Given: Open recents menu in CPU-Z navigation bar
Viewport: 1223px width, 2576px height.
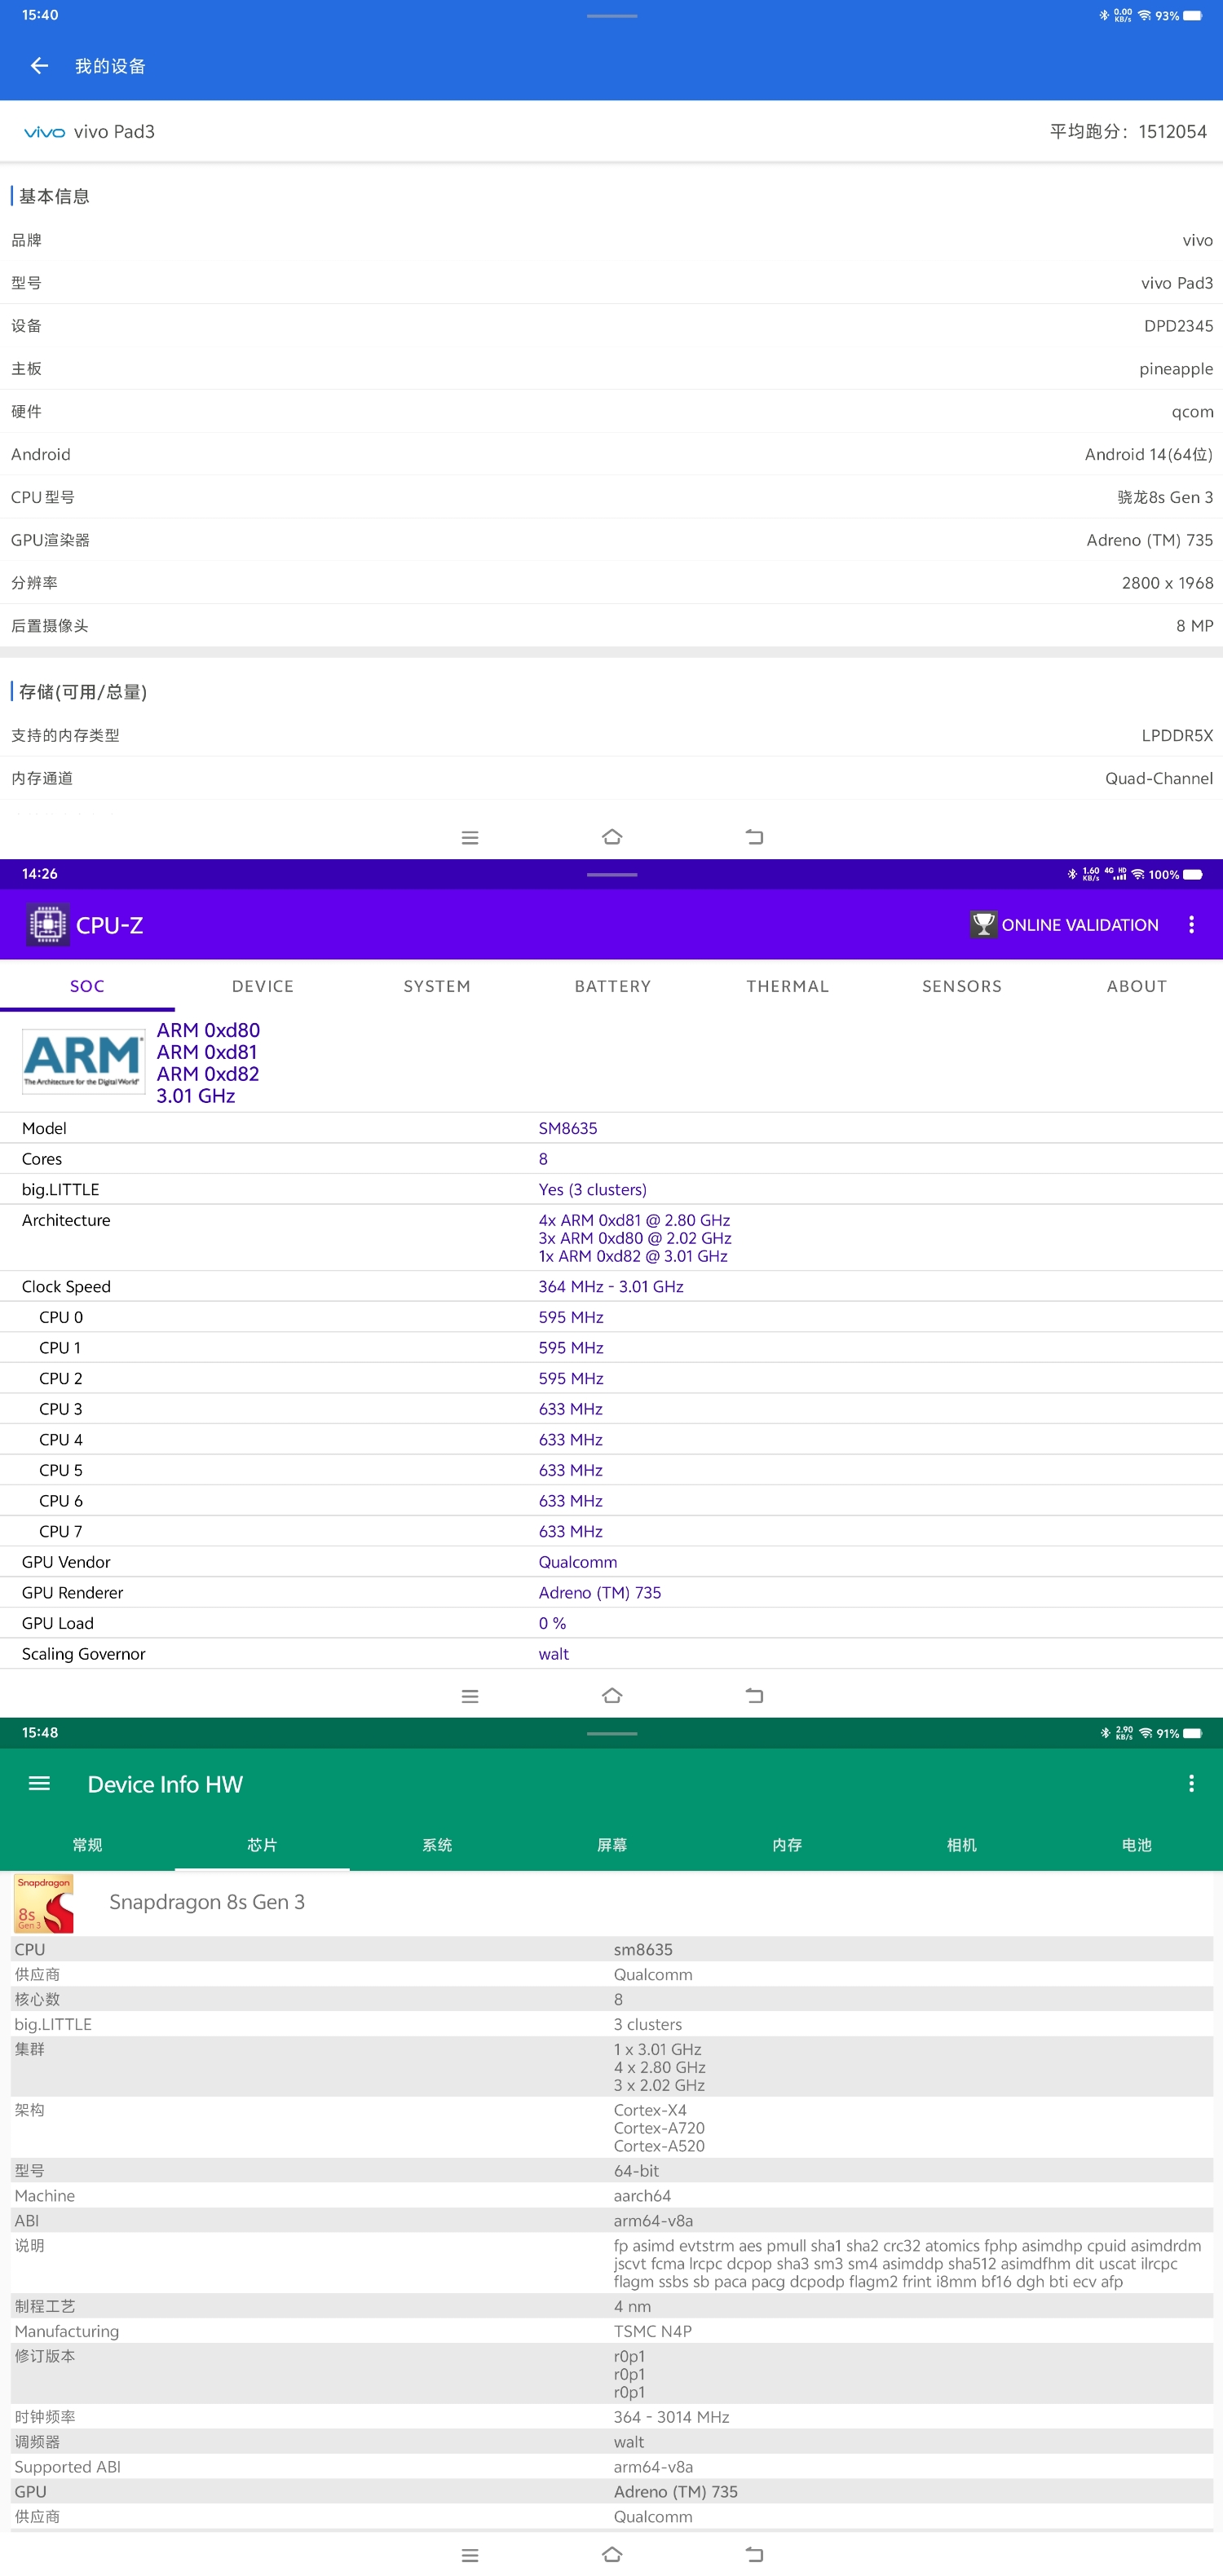Looking at the screenshot, I should coord(470,1696).
